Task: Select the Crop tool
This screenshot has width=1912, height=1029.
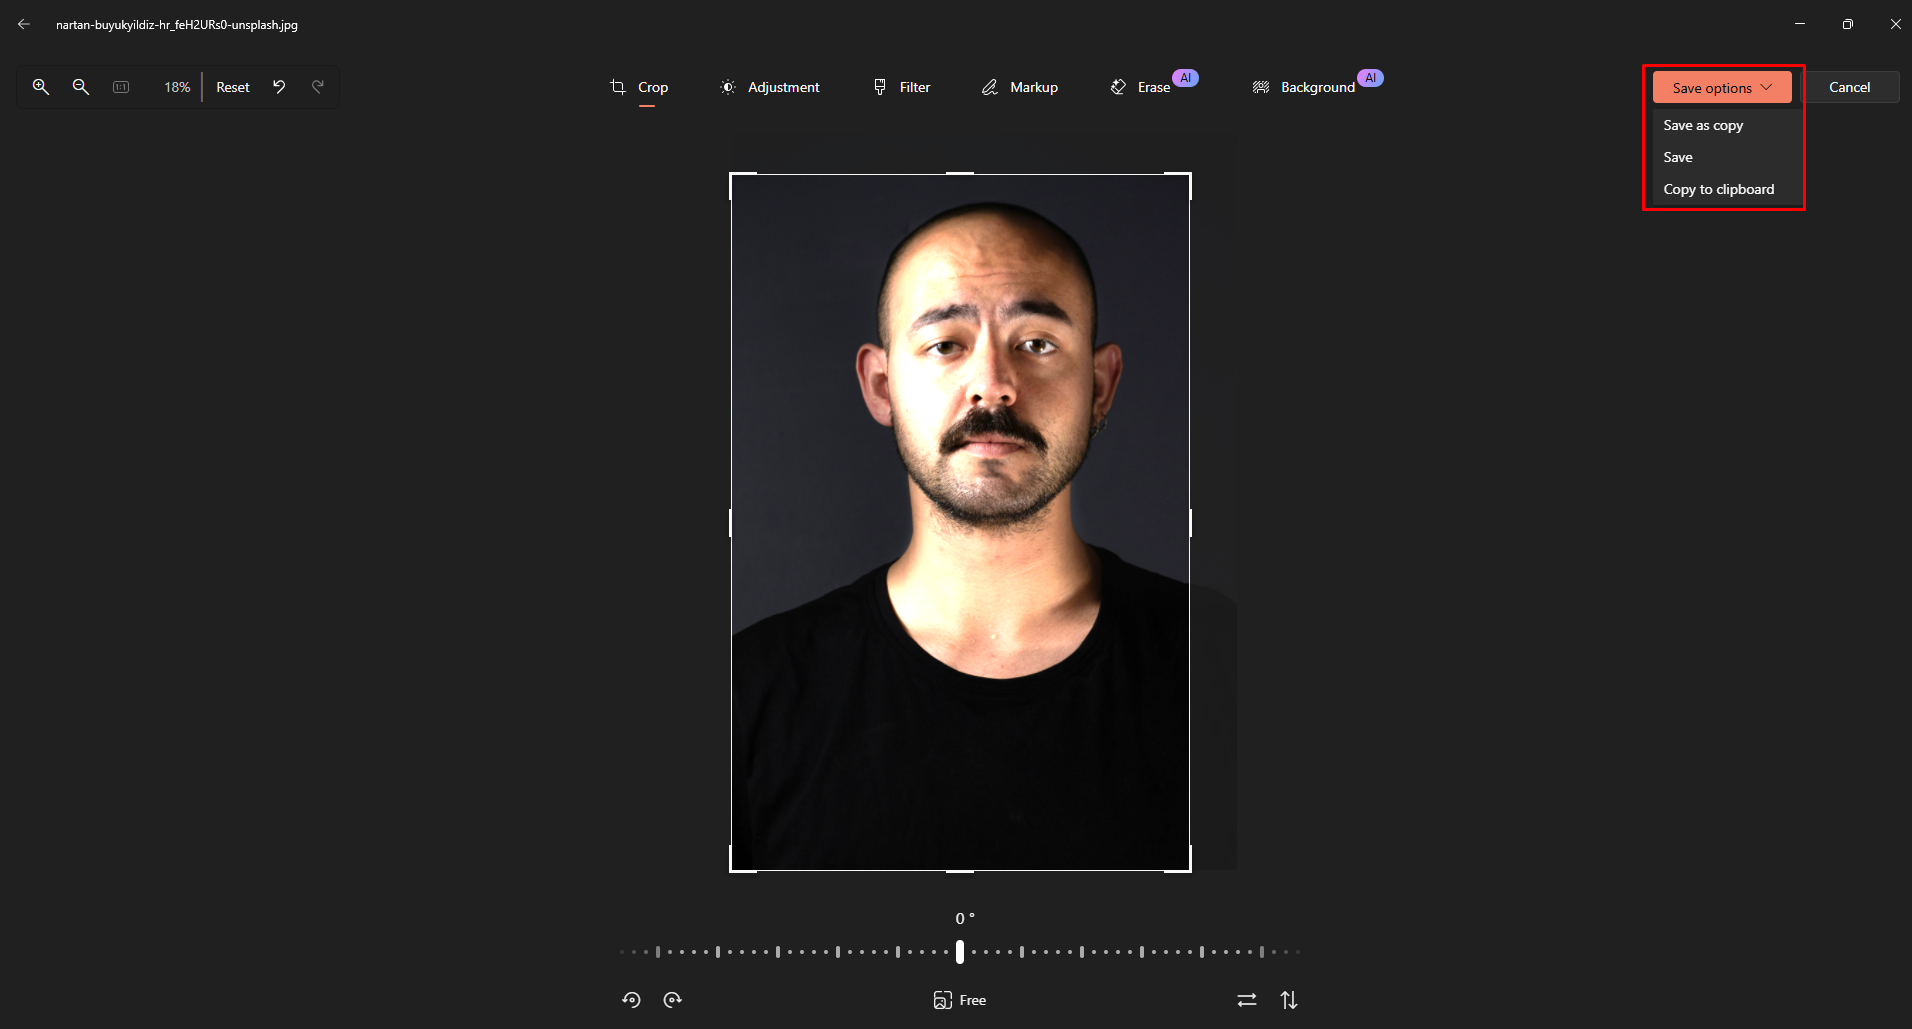Action: 639,87
